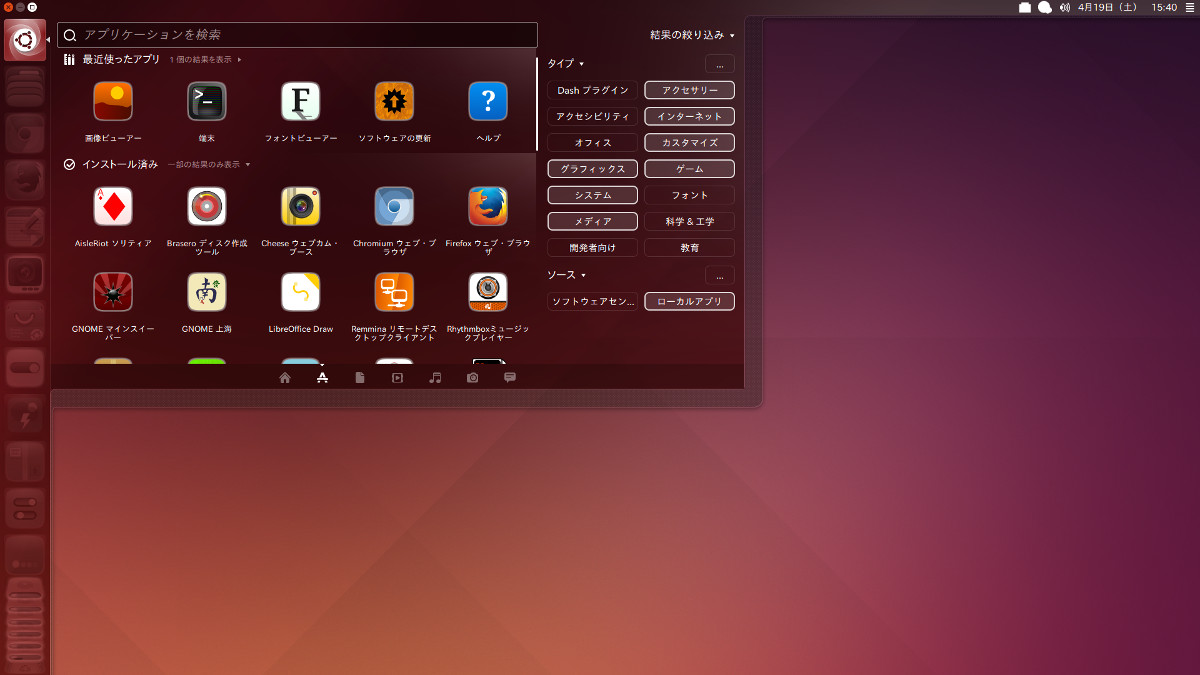Image resolution: width=1200 pixels, height=675 pixels.
Task: Collapse the ソース filter section
Action: click(566, 275)
